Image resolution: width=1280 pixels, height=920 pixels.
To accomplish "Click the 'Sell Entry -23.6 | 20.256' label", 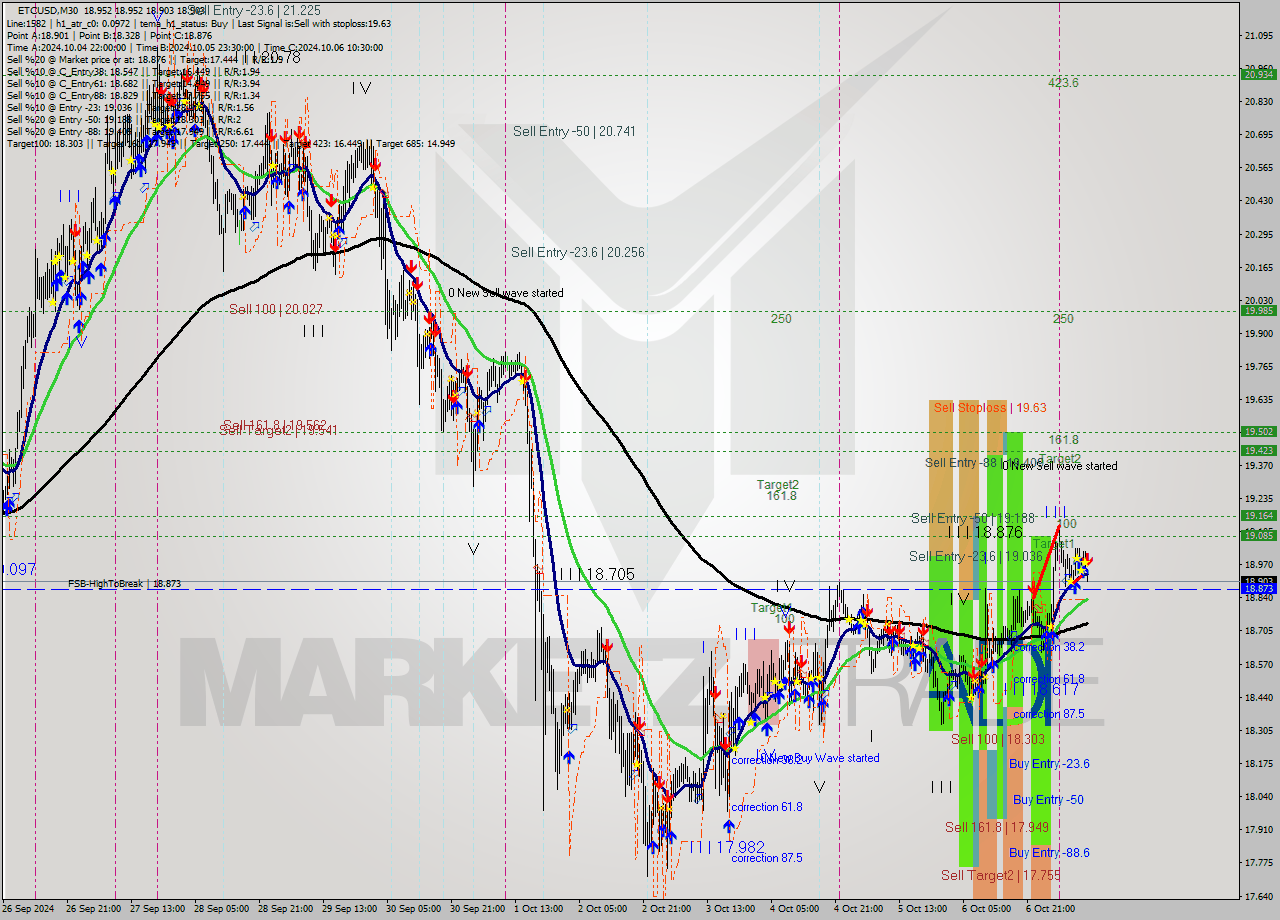I will tap(578, 252).
